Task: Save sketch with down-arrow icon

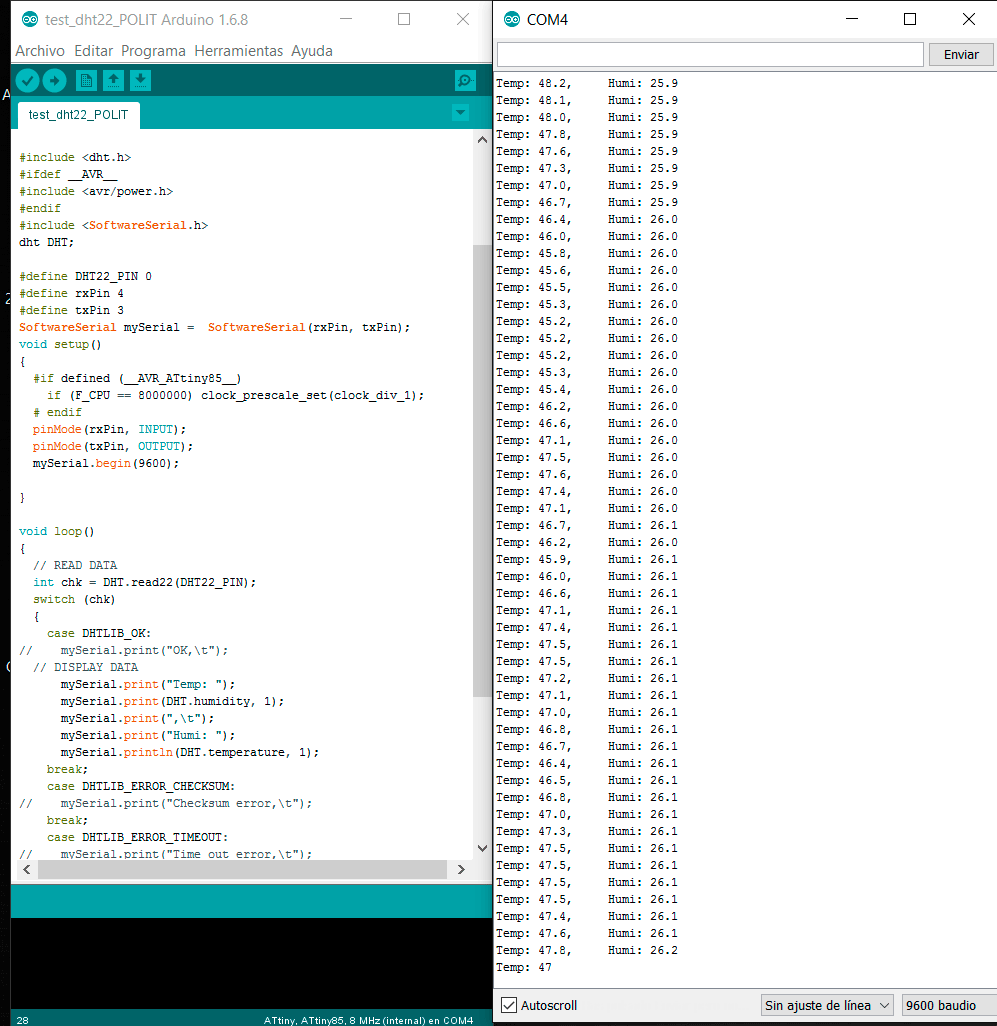Action: click(140, 80)
